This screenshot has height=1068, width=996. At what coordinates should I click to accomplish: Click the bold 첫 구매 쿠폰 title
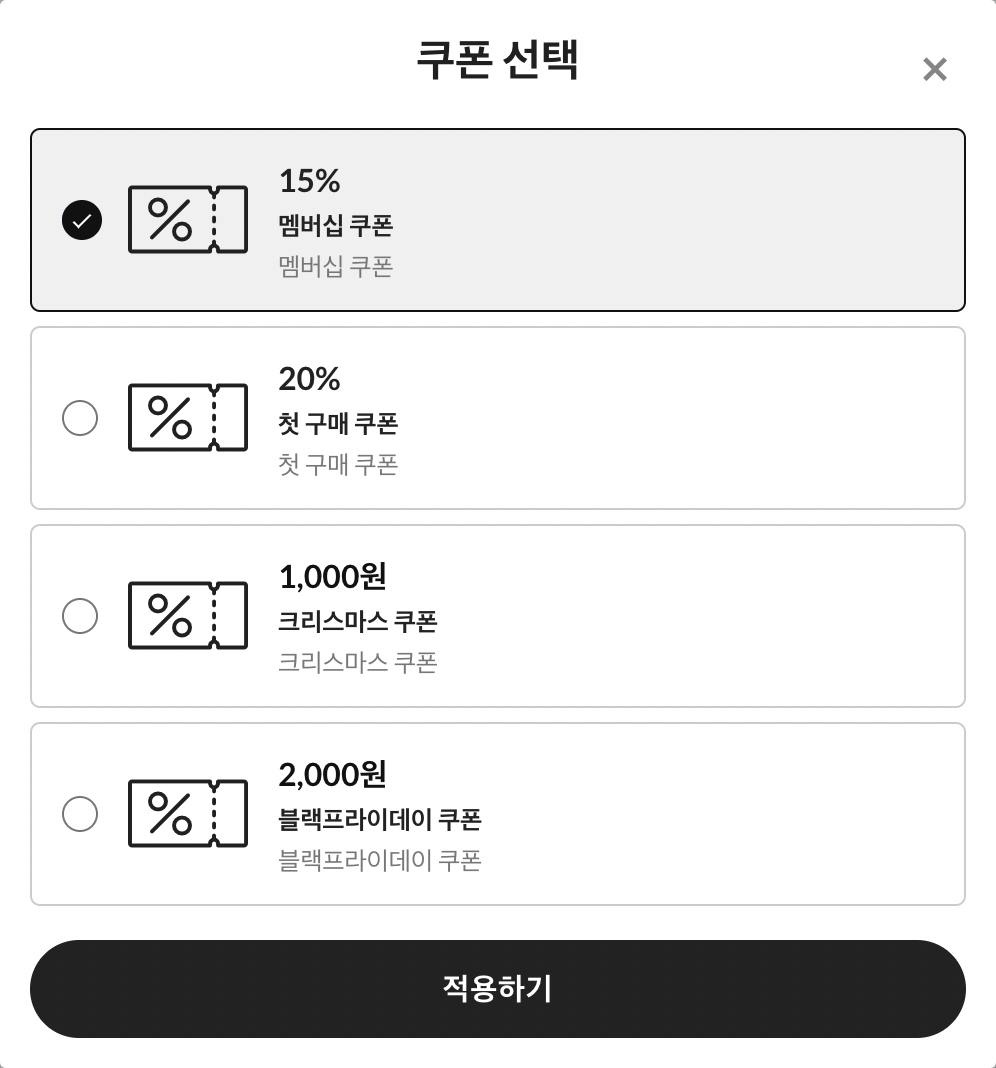[x=338, y=424]
